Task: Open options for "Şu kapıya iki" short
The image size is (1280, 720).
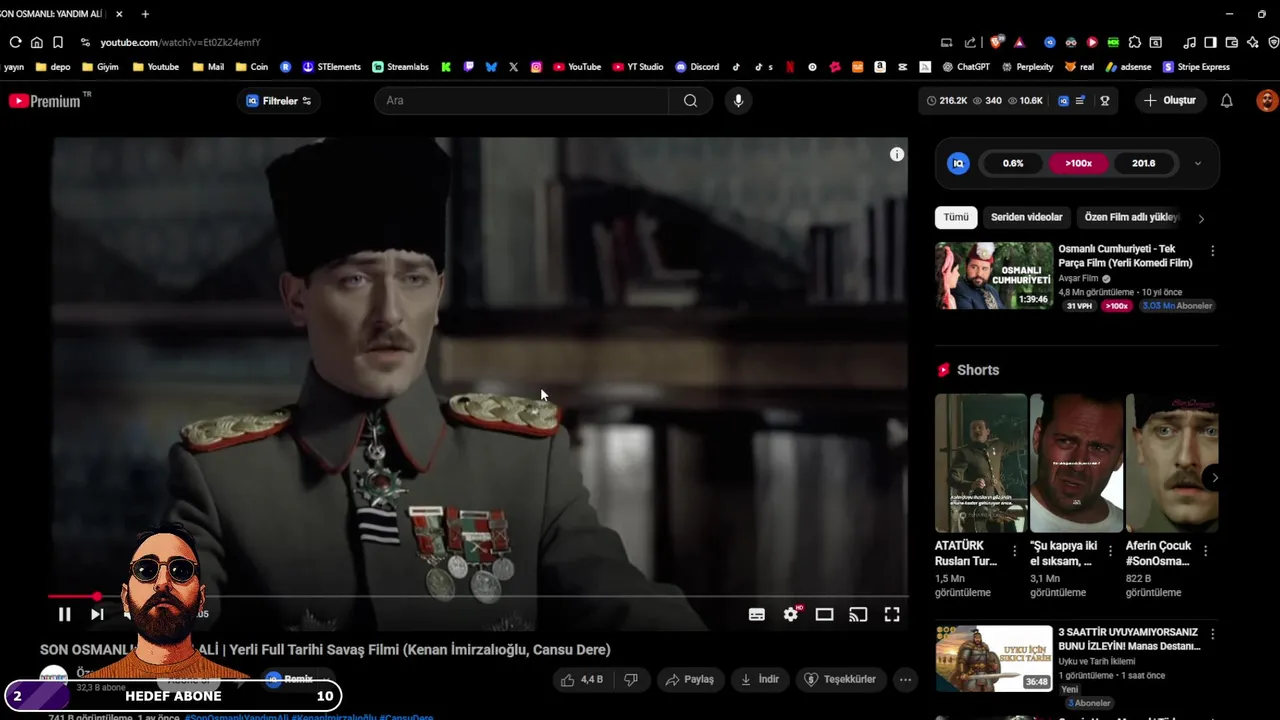Action: (x=1110, y=551)
